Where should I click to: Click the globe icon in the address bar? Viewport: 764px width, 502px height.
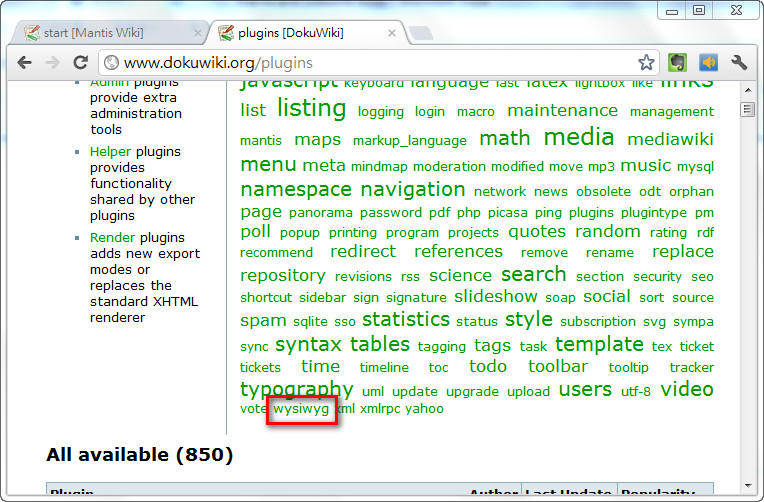coord(112,62)
